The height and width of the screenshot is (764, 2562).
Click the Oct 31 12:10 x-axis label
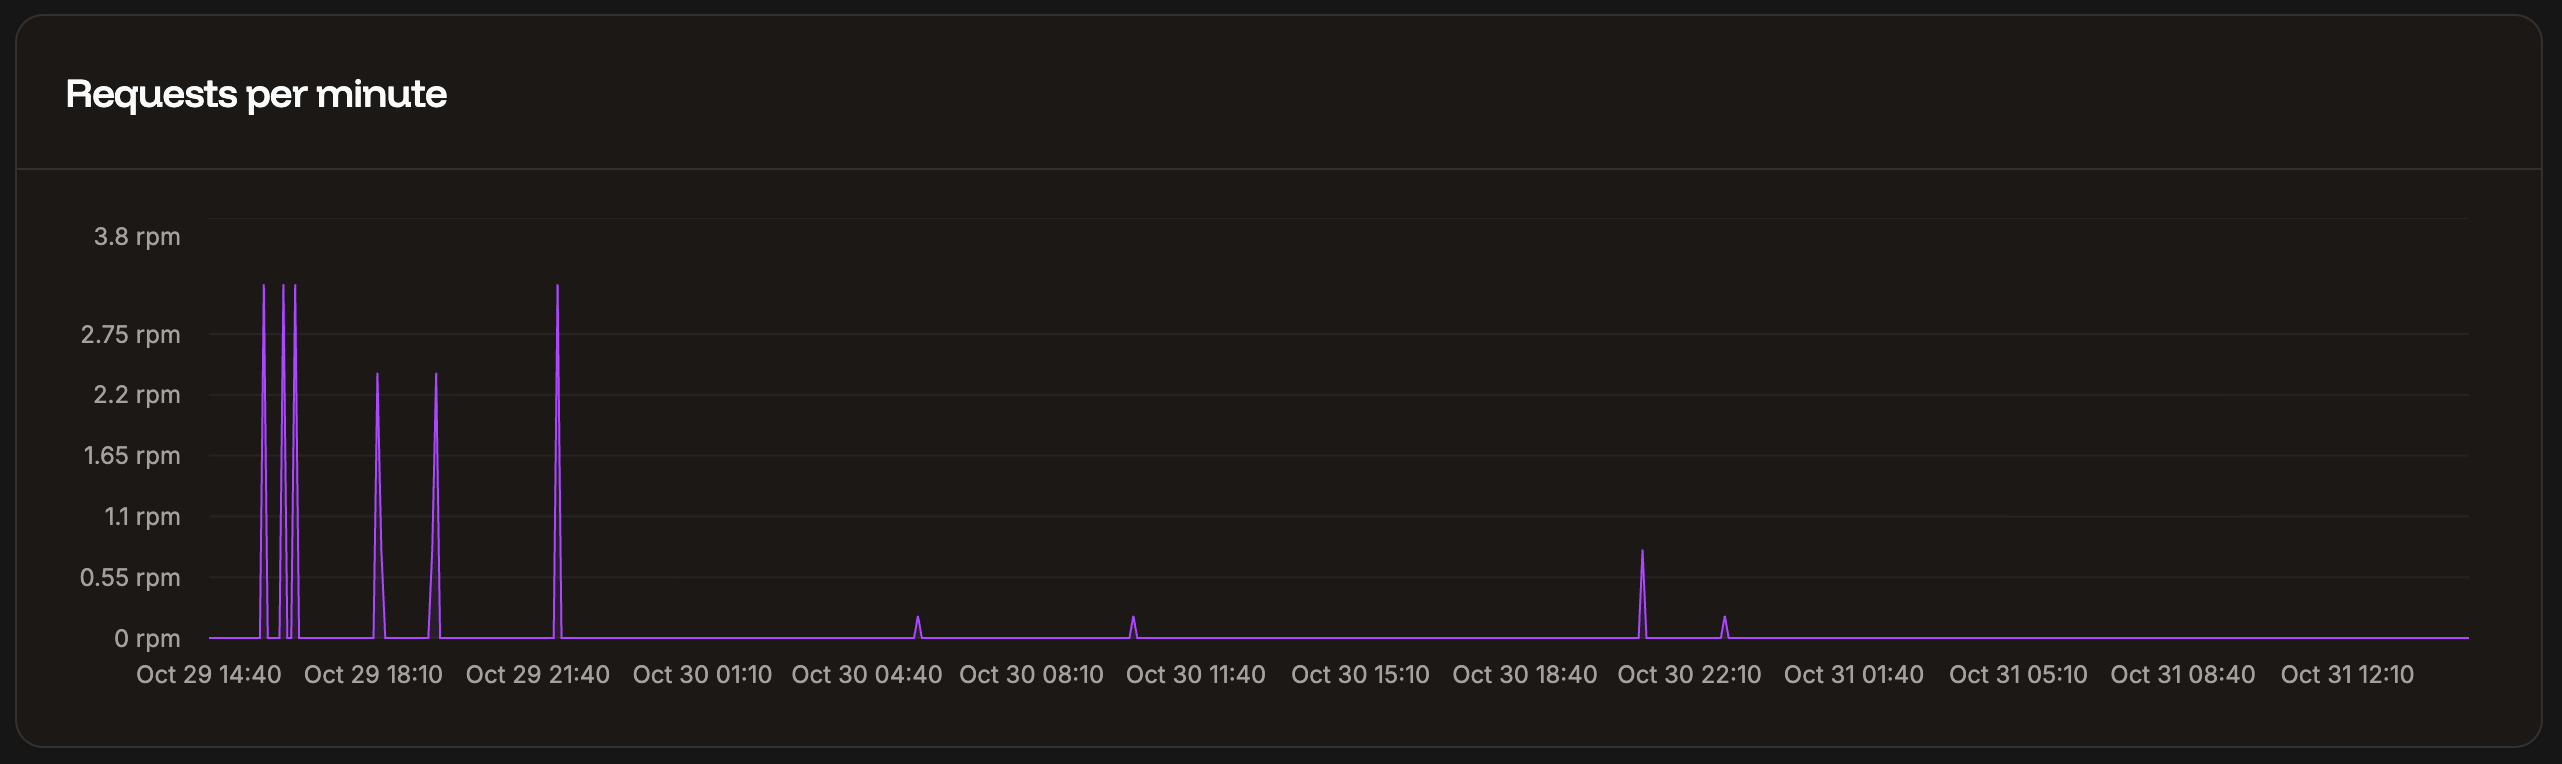pos(2347,675)
